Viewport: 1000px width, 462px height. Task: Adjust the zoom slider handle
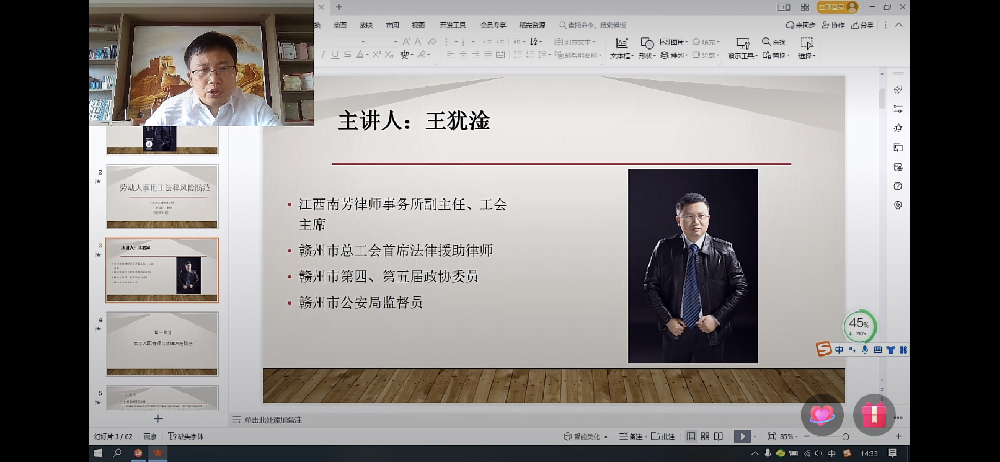click(846, 436)
